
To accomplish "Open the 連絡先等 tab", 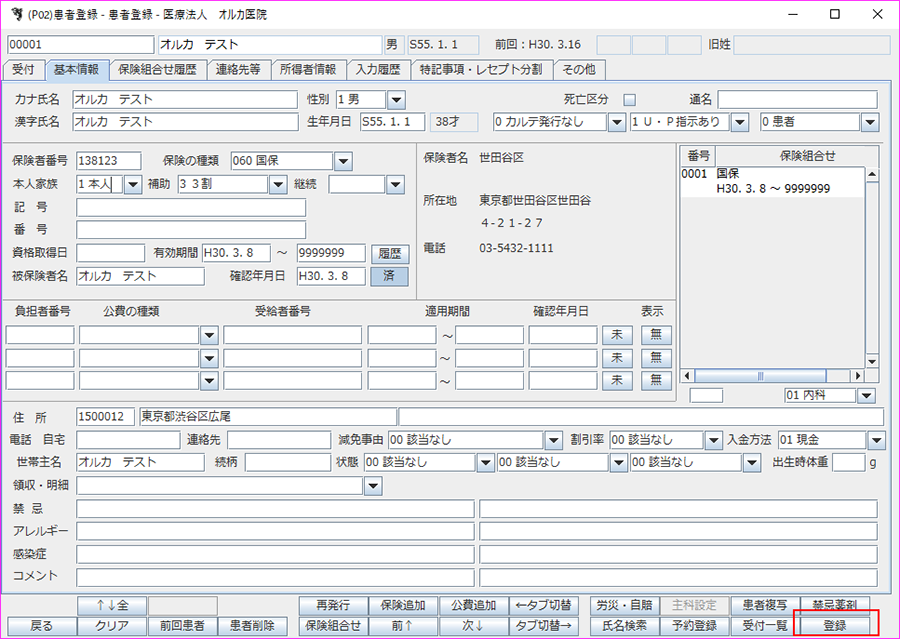I will (x=238, y=70).
